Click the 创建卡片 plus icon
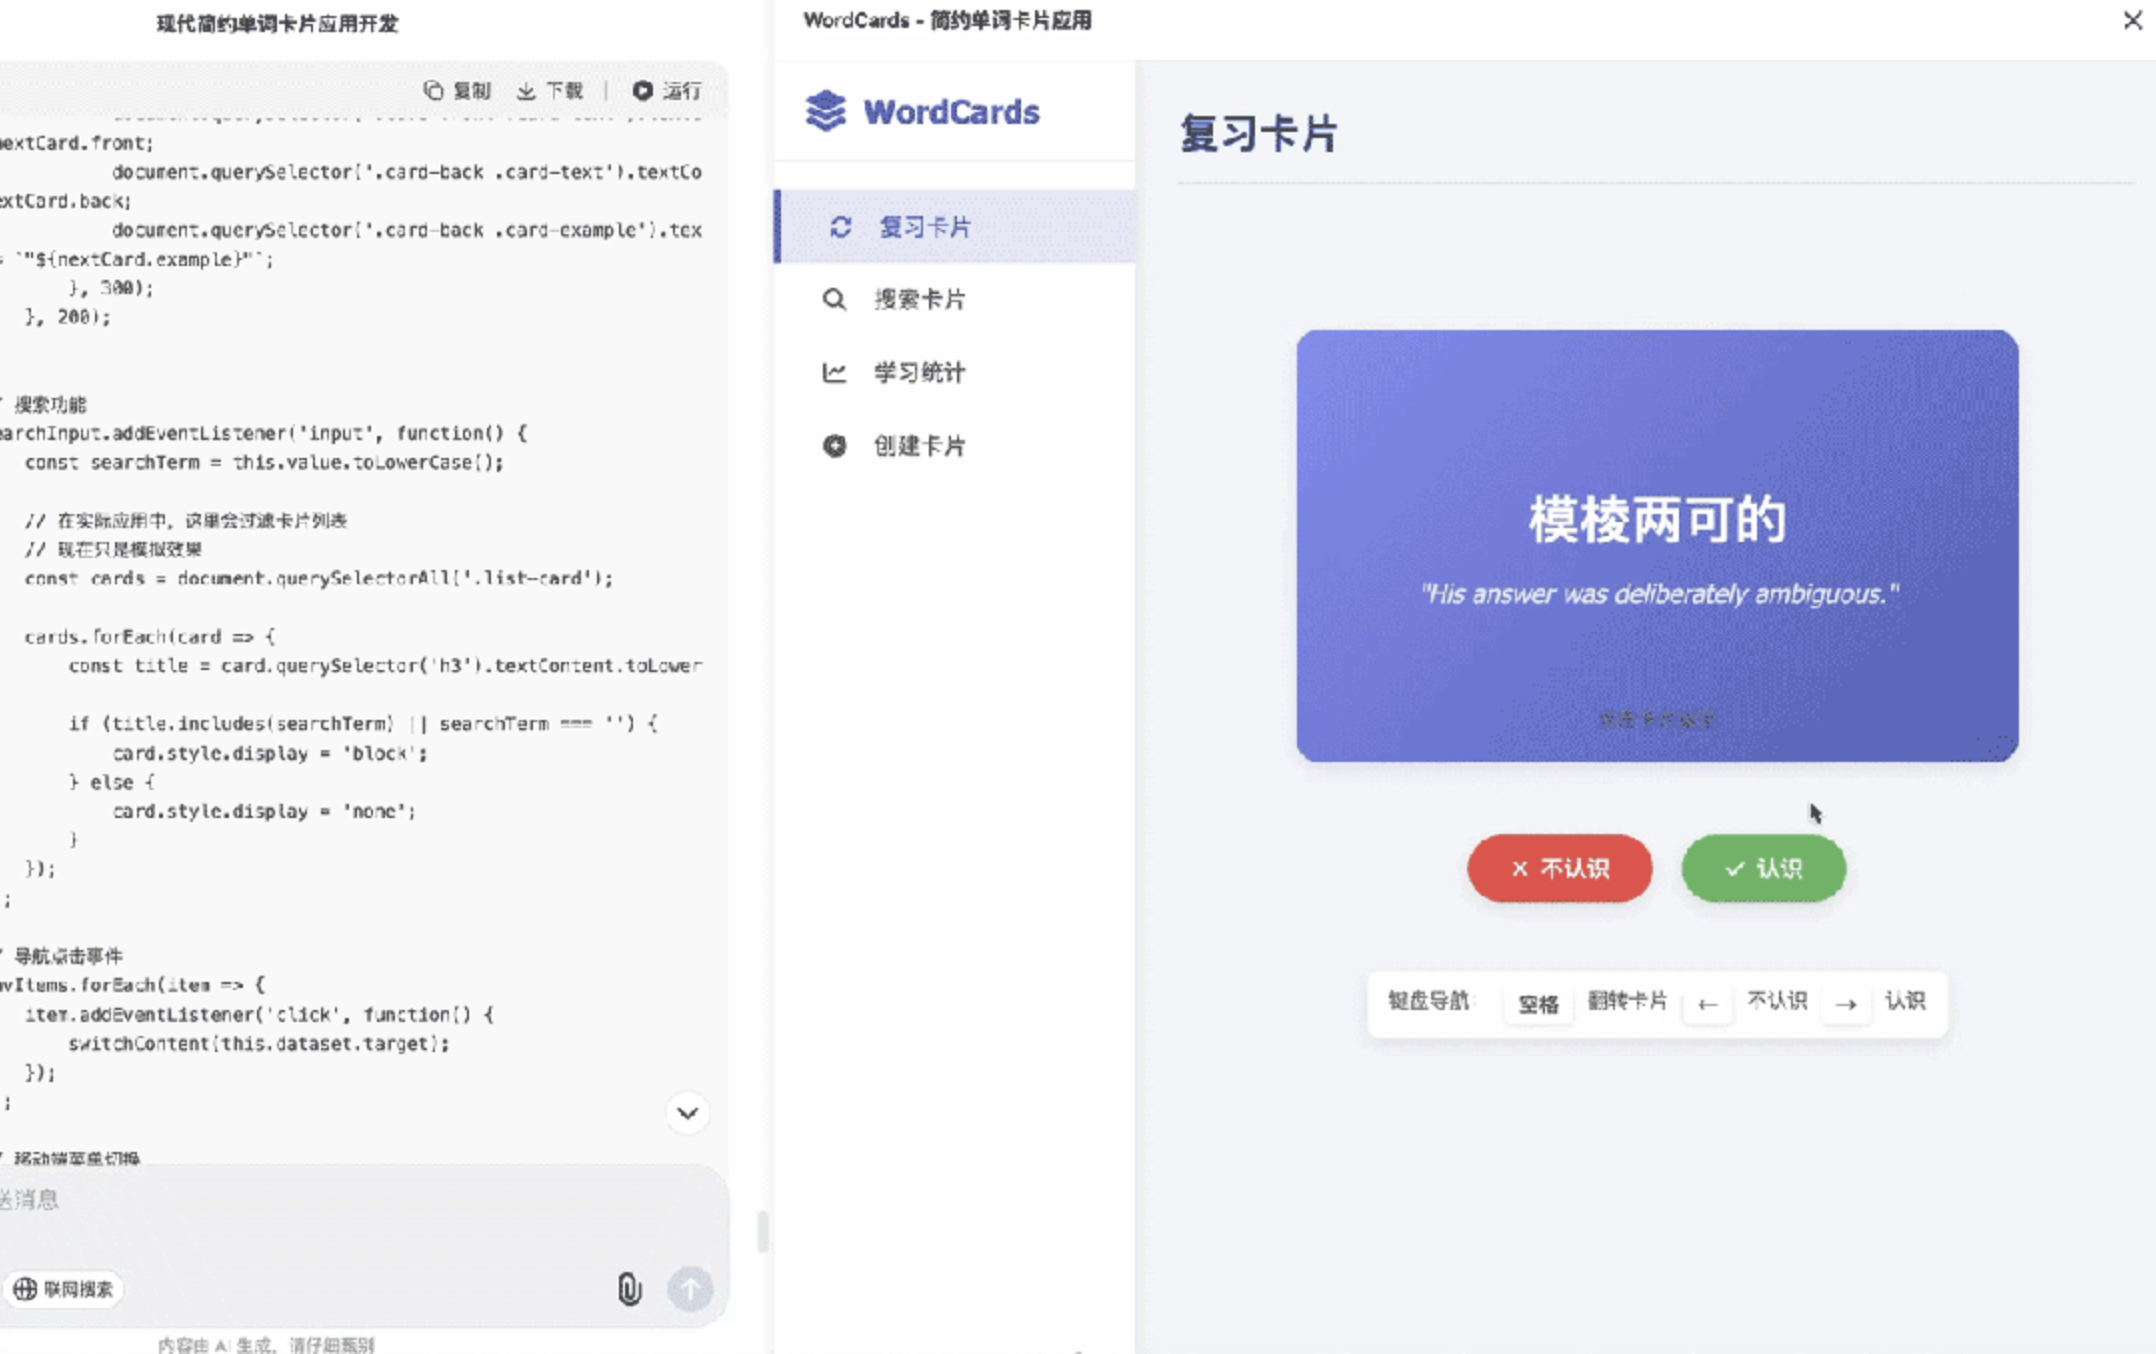2156x1354 pixels. 835,446
